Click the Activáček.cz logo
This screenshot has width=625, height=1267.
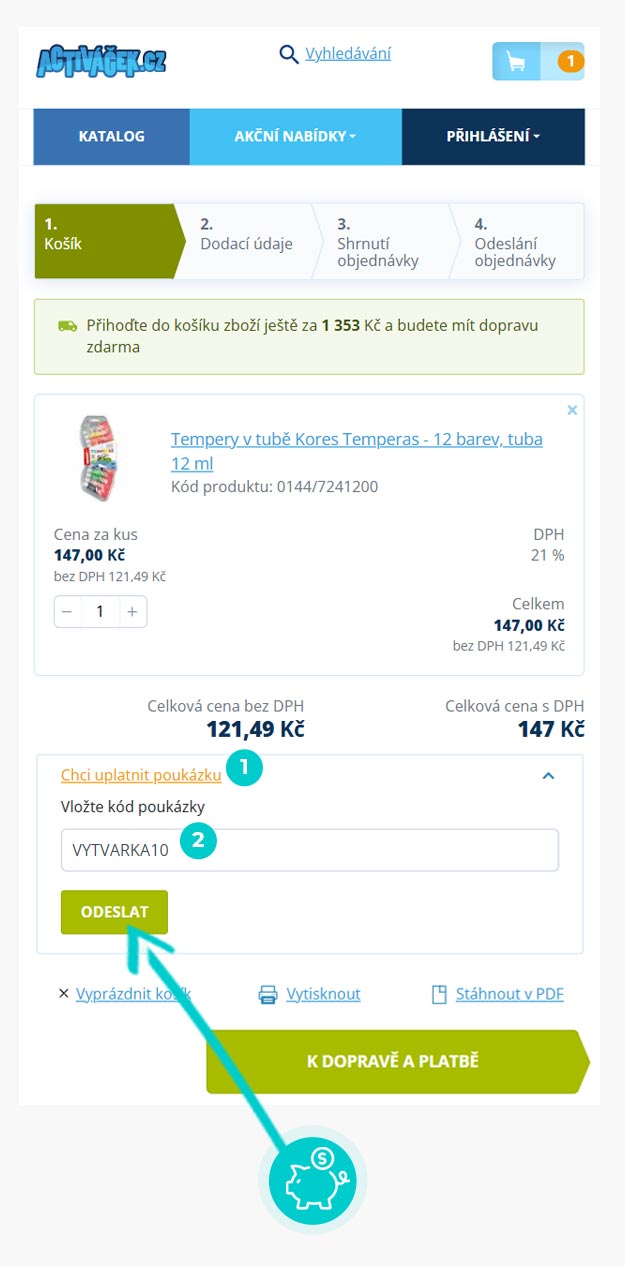point(101,62)
